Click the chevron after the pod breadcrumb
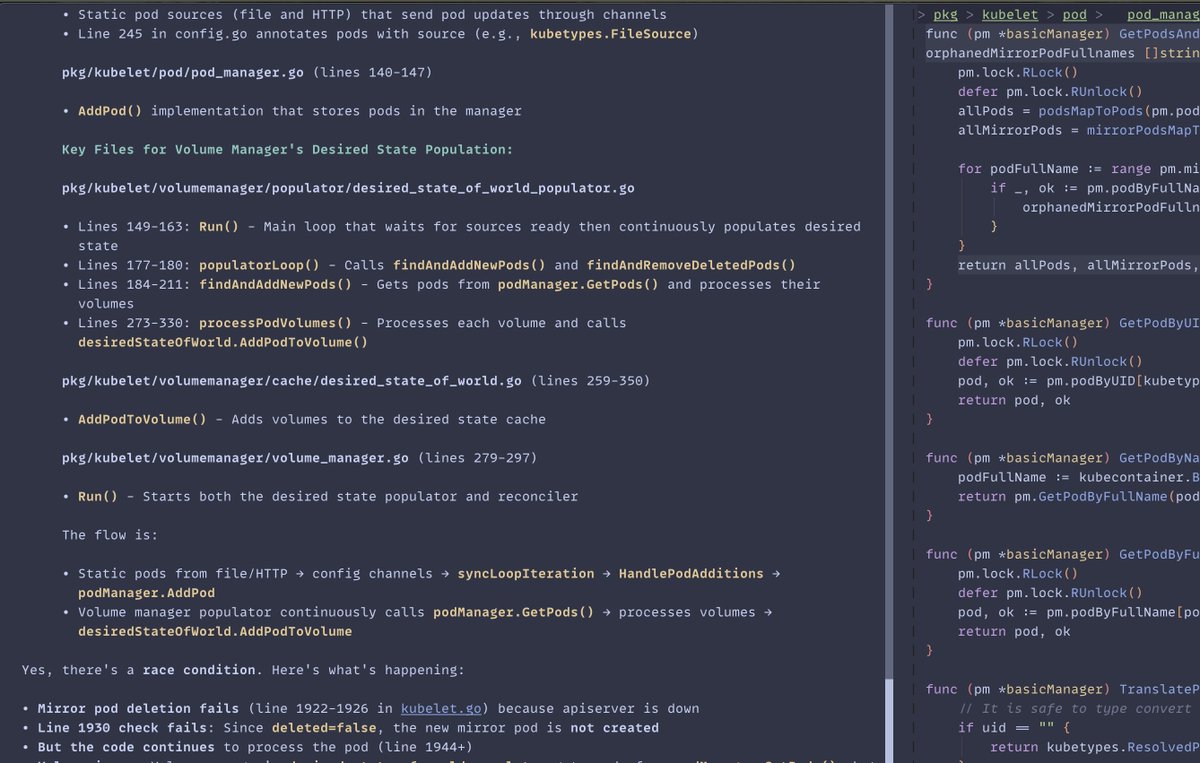 [x=1098, y=15]
